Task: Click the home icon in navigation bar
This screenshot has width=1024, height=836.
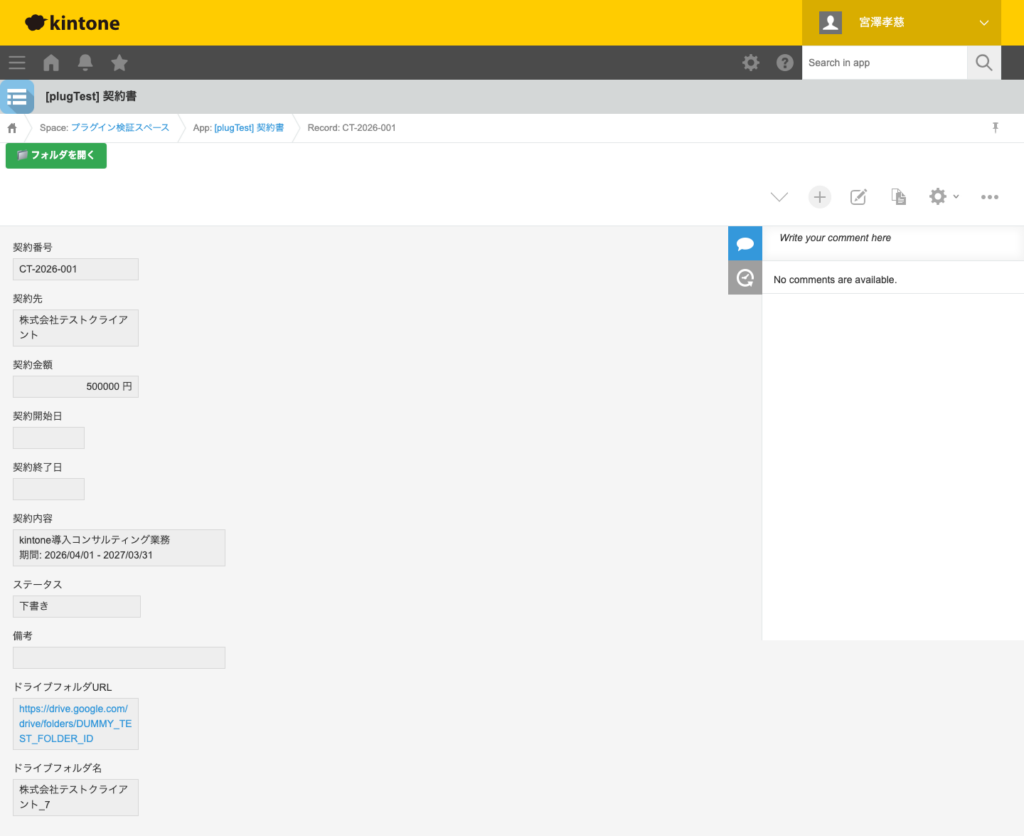Action: [x=50, y=62]
